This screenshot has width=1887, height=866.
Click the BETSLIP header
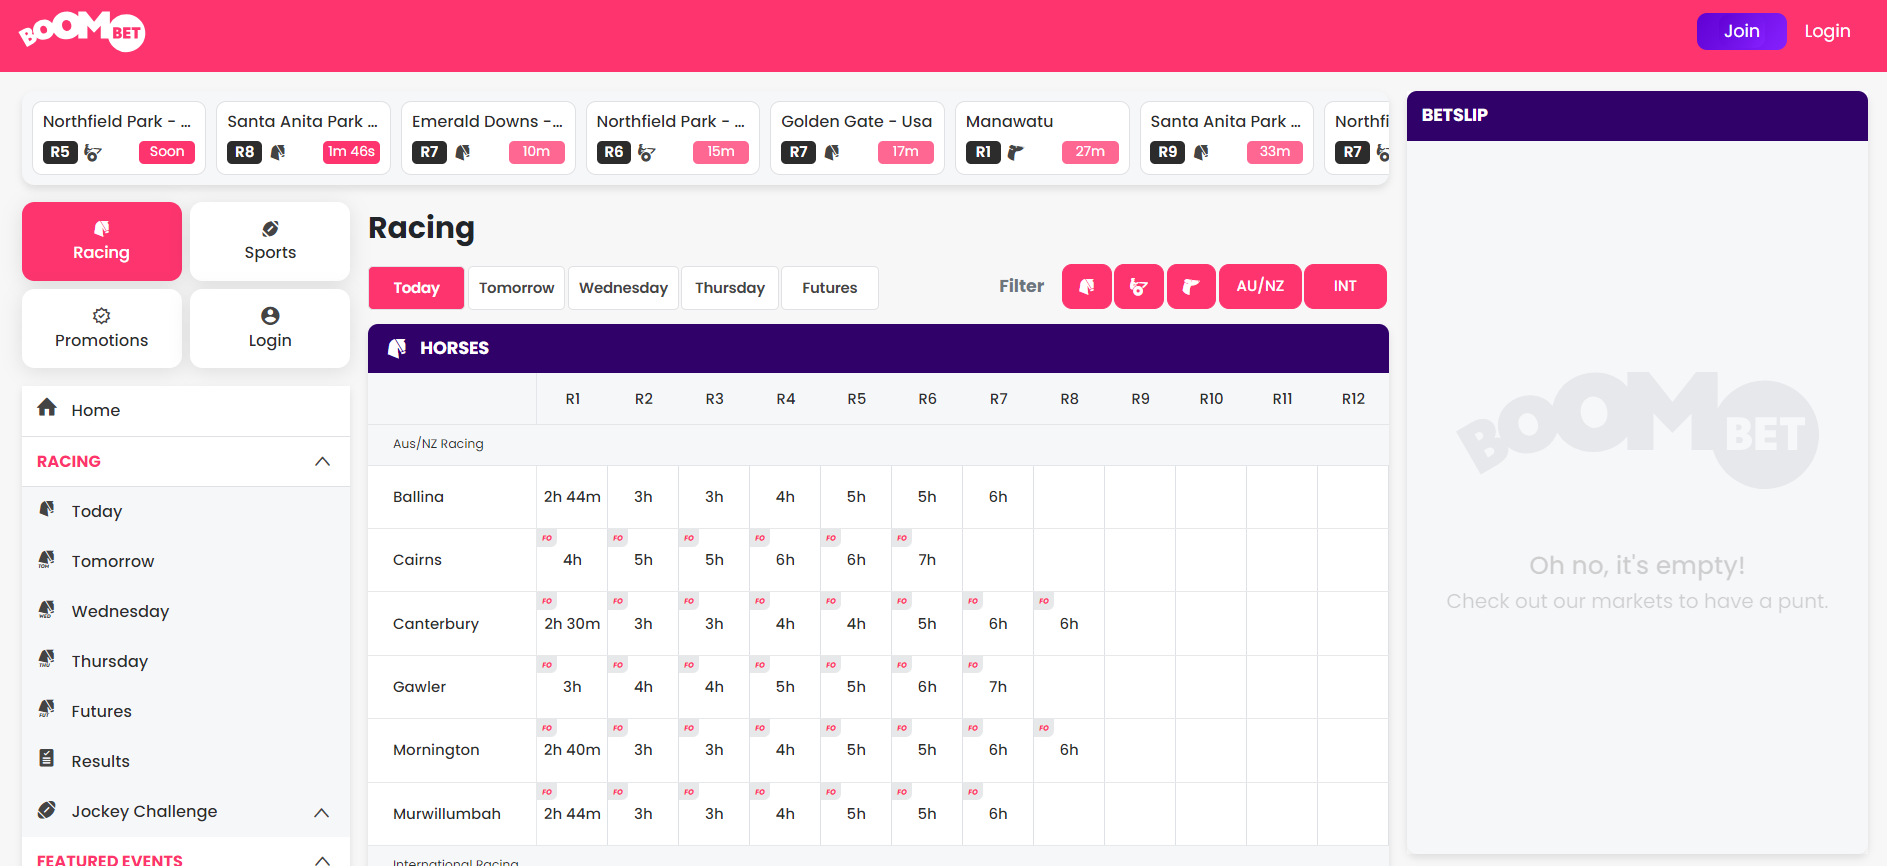pyautogui.click(x=1637, y=116)
